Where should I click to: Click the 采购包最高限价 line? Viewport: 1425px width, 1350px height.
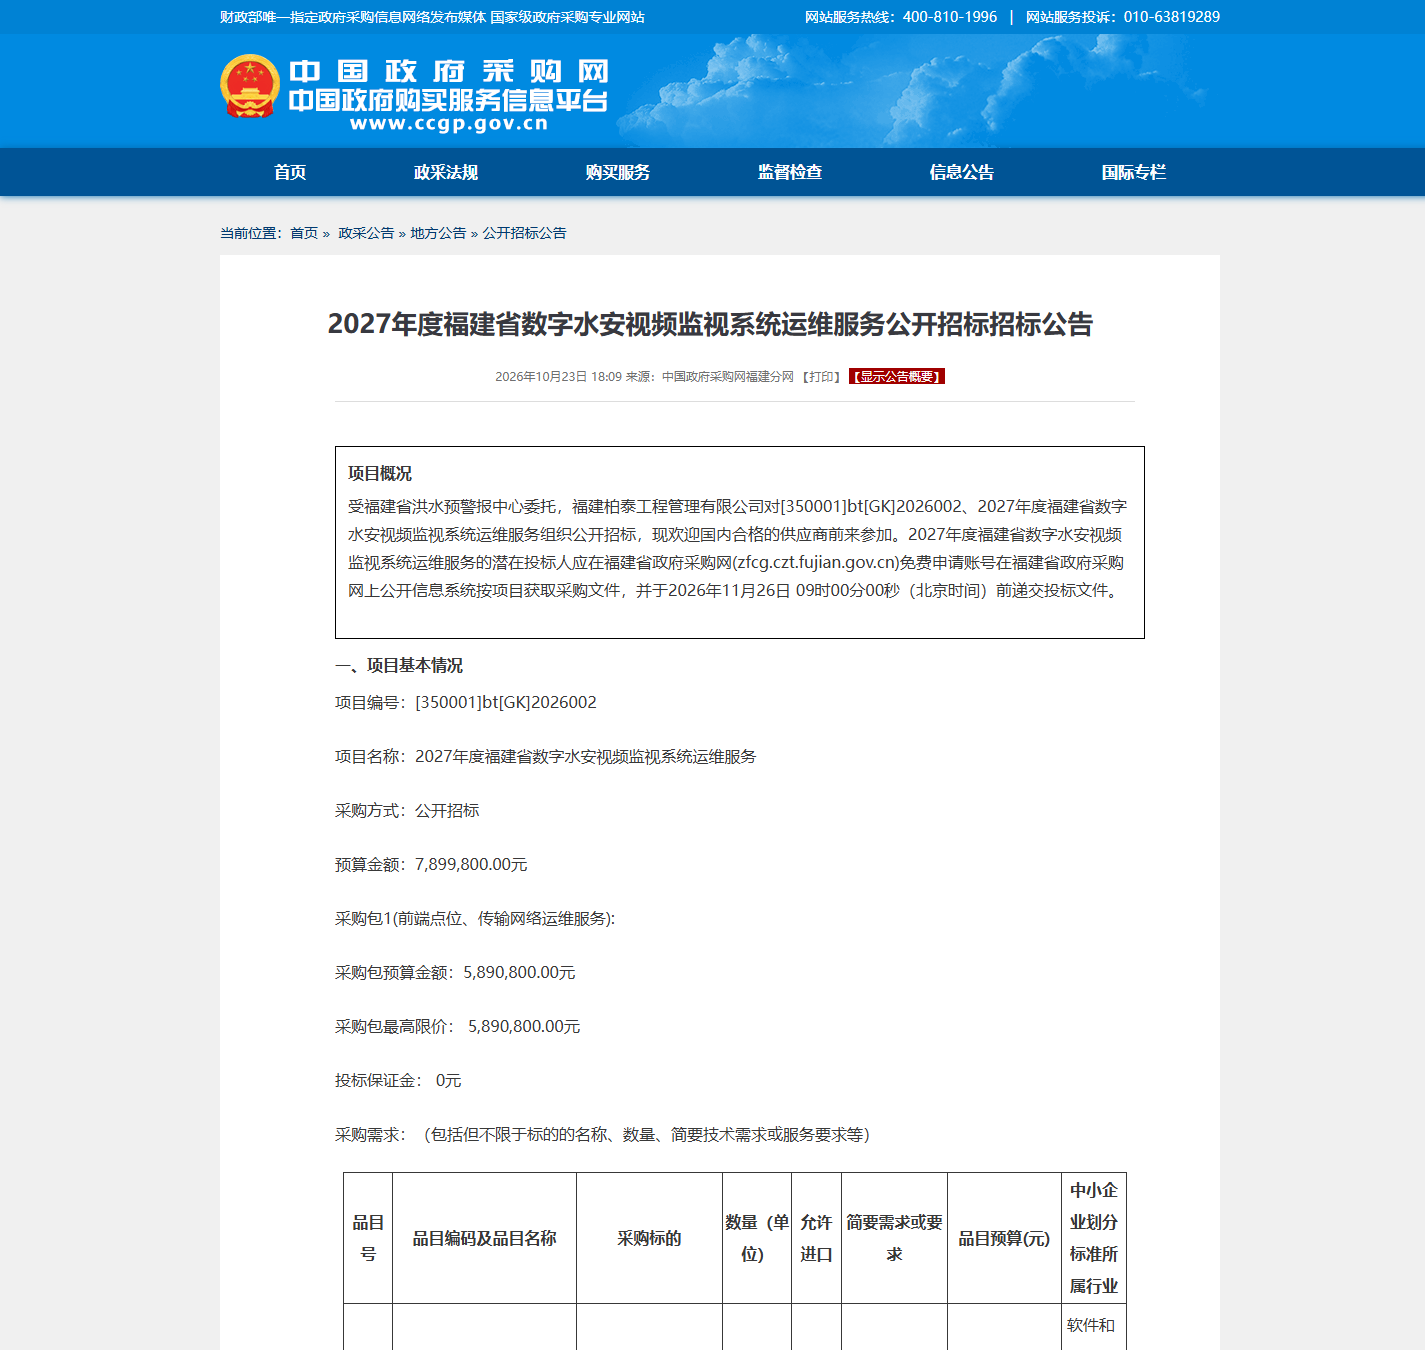[458, 1027]
